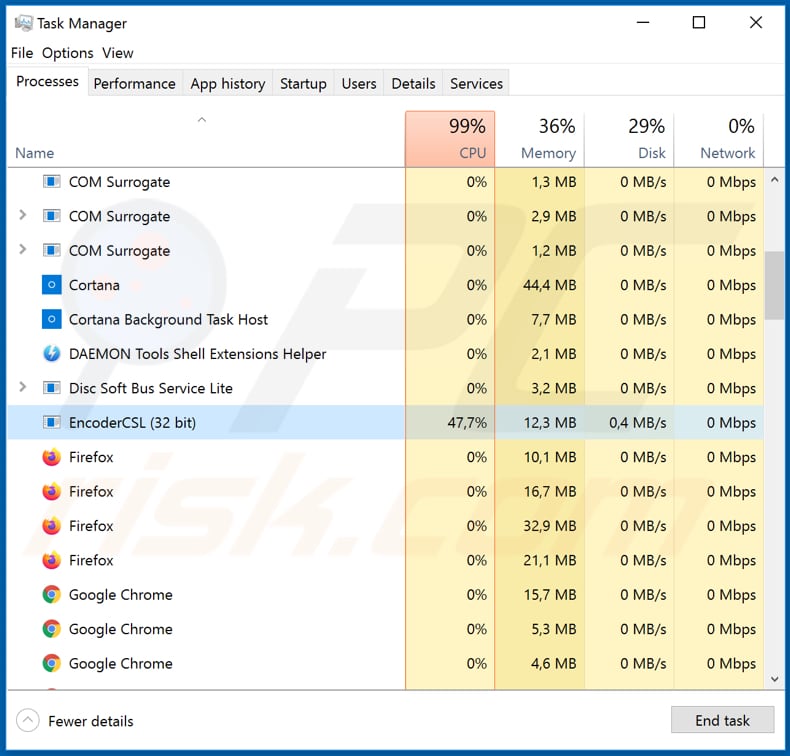Open the Options menu
The width and height of the screenshot is (790, 756).
point(68,53)
